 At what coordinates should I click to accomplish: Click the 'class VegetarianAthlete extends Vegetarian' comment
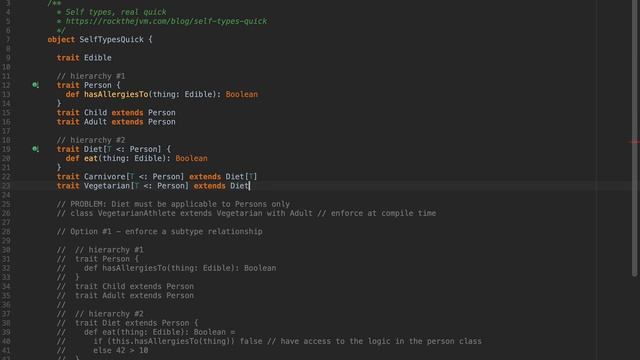click(x=247, y=213)
